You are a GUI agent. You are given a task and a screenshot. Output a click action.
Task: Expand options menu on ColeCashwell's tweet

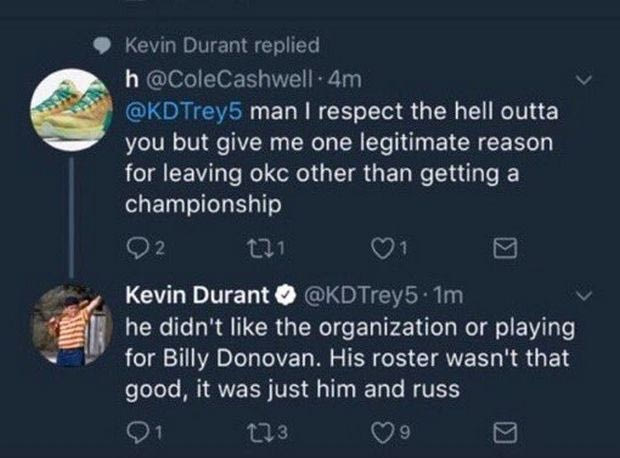tap(587, 78)
